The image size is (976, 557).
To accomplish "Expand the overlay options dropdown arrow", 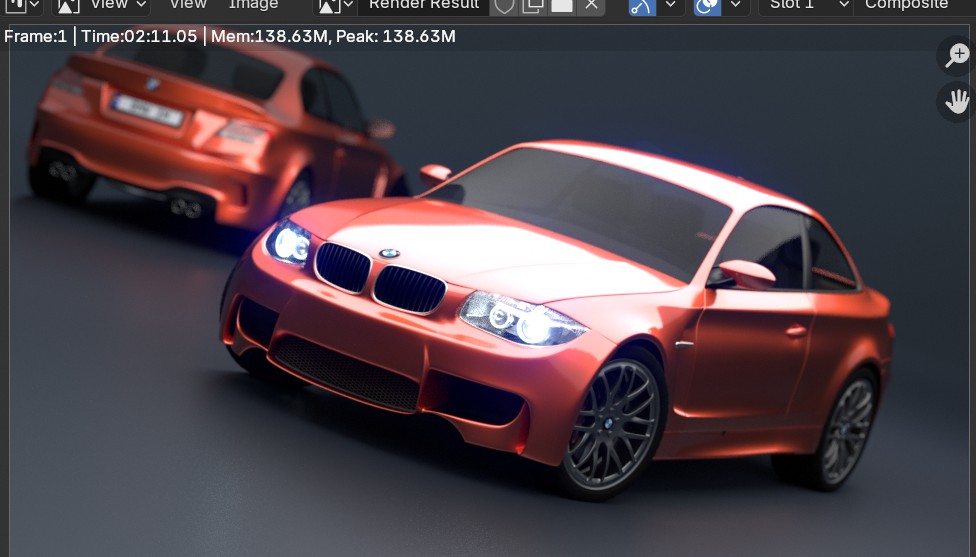I will click(x=735, y=6).
